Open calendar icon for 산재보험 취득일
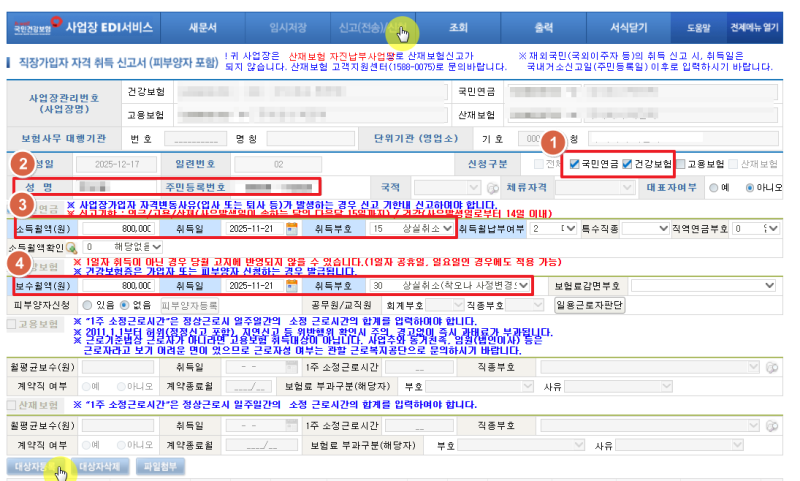 tap(291, 425)
